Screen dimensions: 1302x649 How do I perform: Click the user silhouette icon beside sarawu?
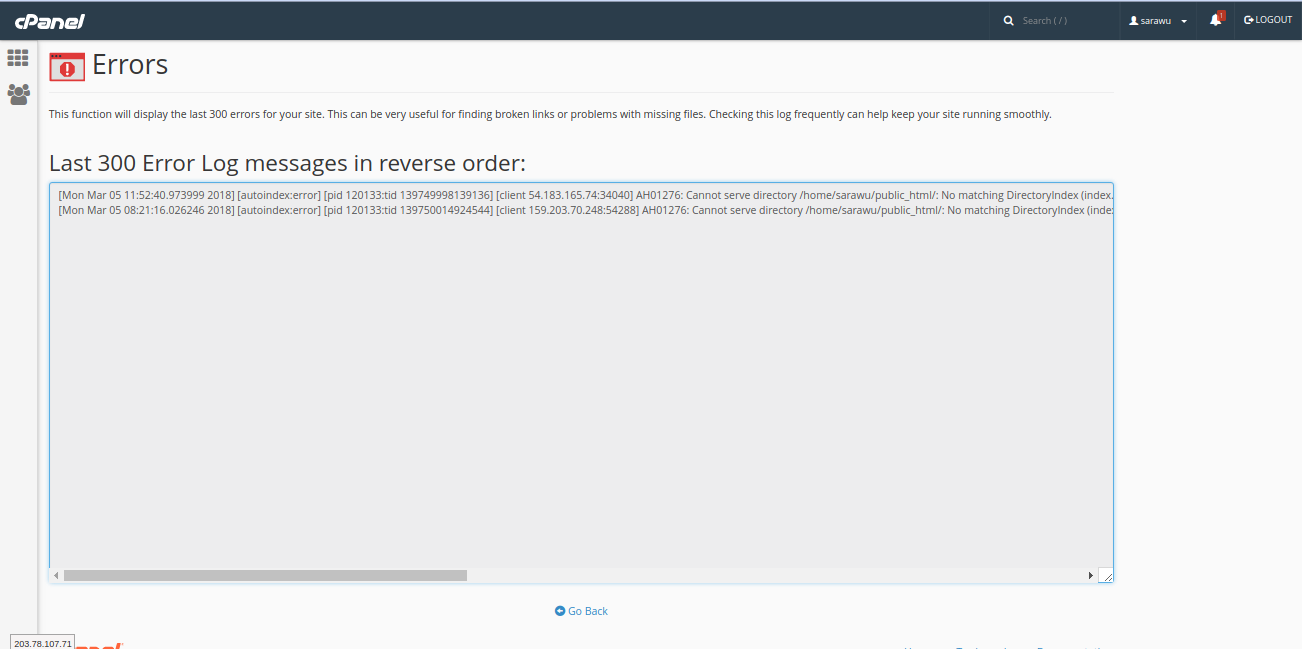(1133, 21)
